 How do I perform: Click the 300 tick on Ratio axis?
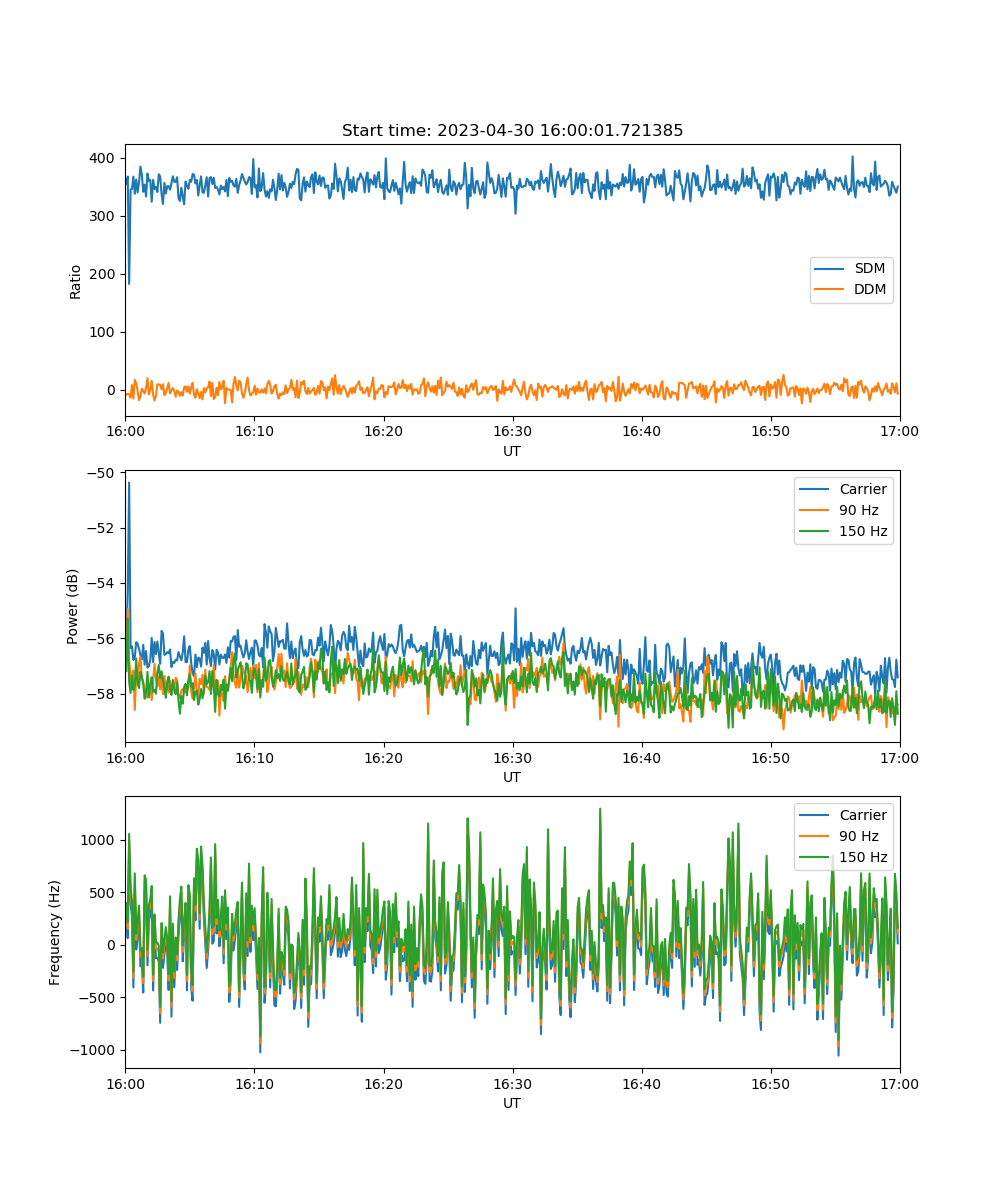[104, 216]
